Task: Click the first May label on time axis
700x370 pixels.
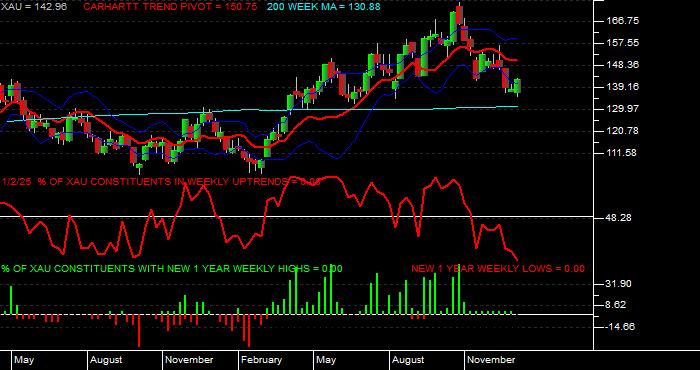Action: click(24, 360)
